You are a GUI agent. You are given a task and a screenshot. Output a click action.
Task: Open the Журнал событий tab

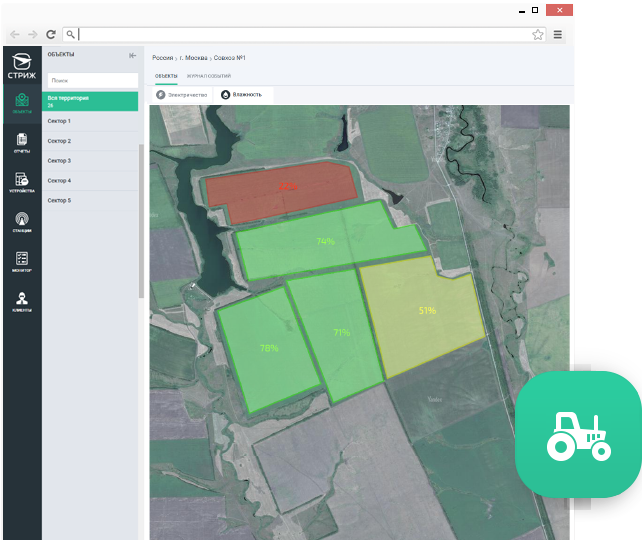[x=208, y=76]
